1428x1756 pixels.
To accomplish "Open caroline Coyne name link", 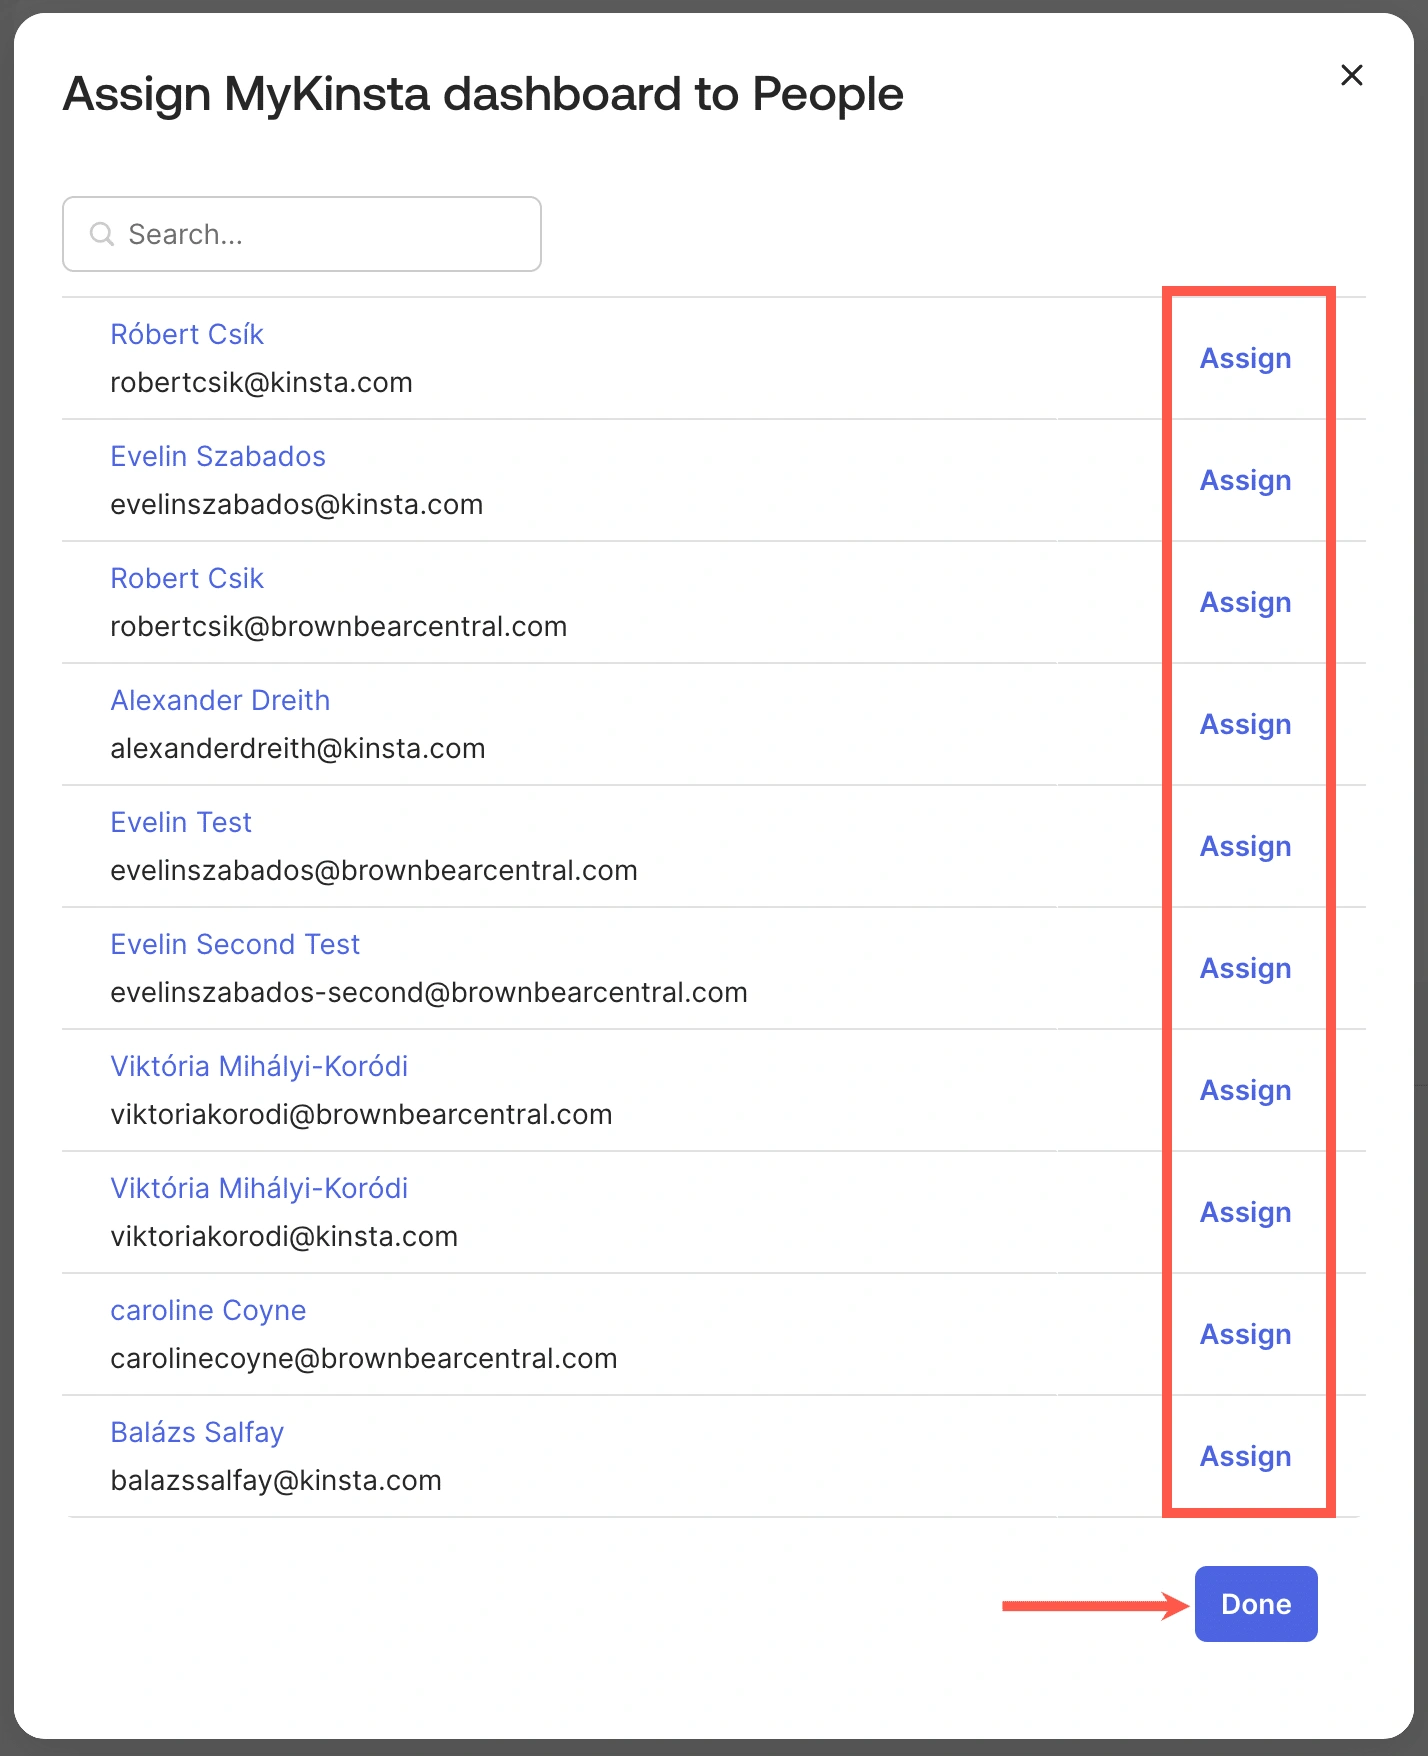I will click(208, 1310).
